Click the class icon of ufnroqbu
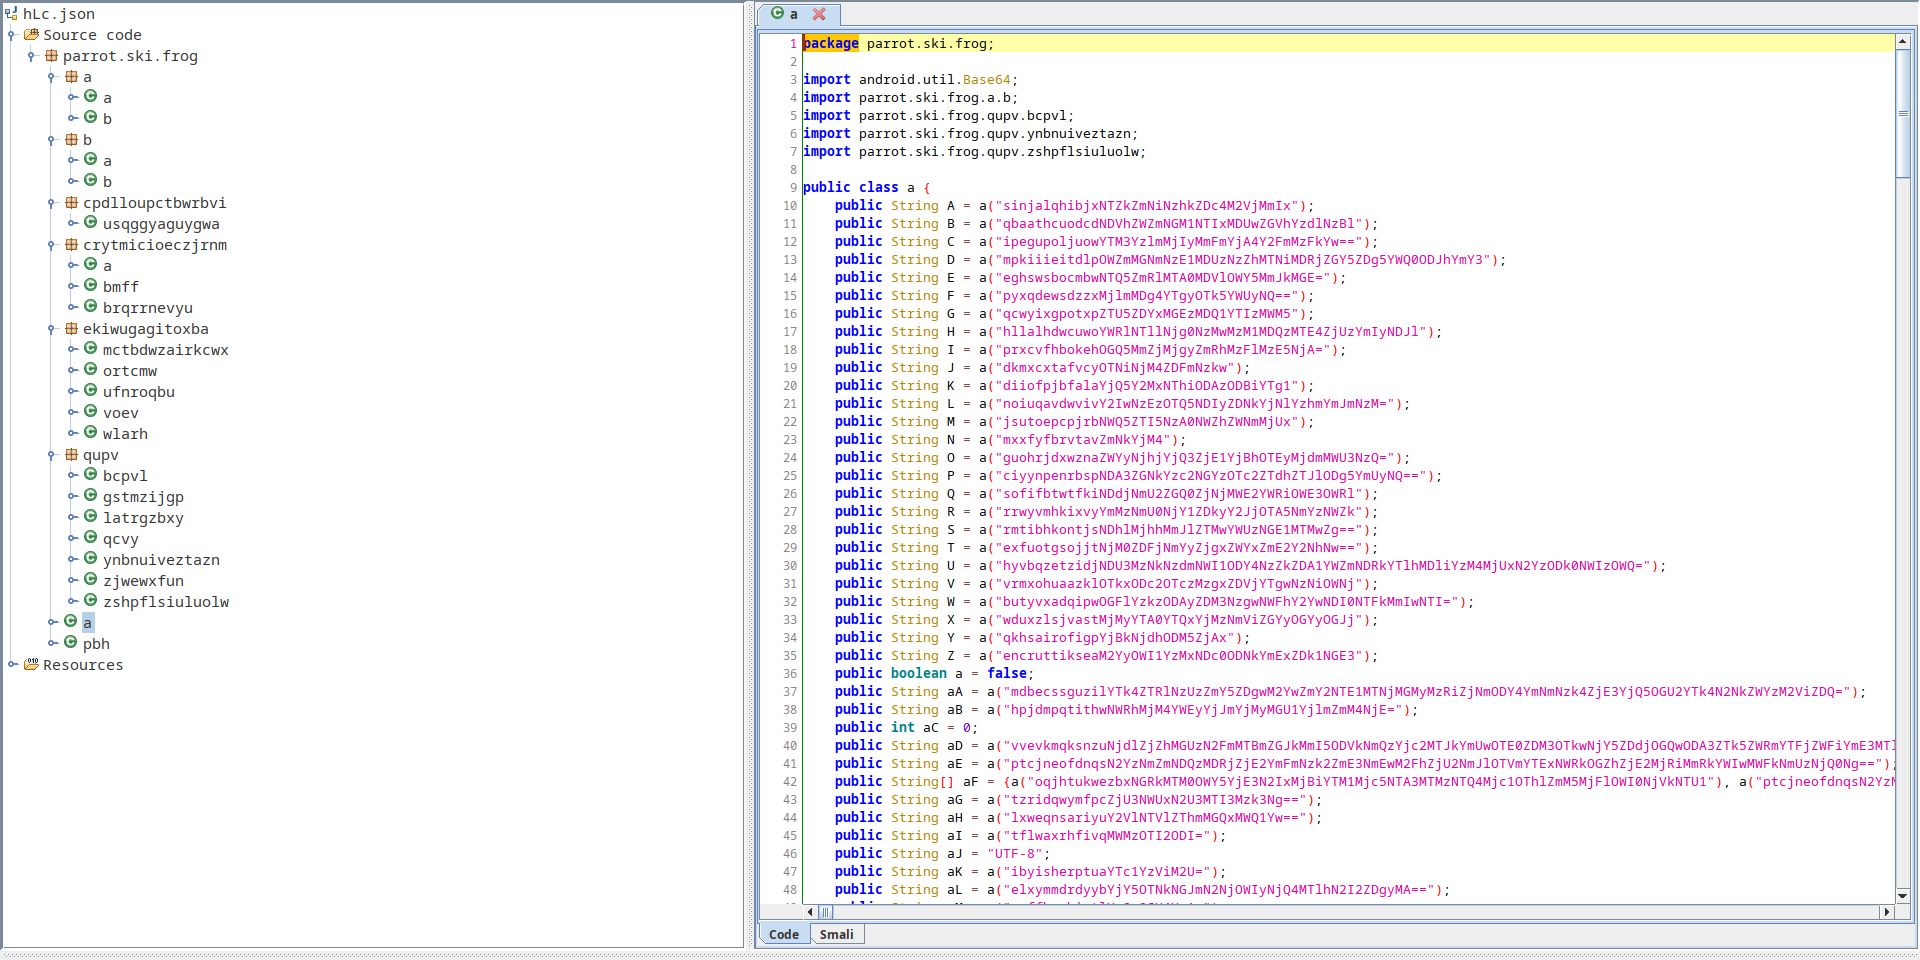The height and width of the screenshot is (960, 1920). click(91, 391)
